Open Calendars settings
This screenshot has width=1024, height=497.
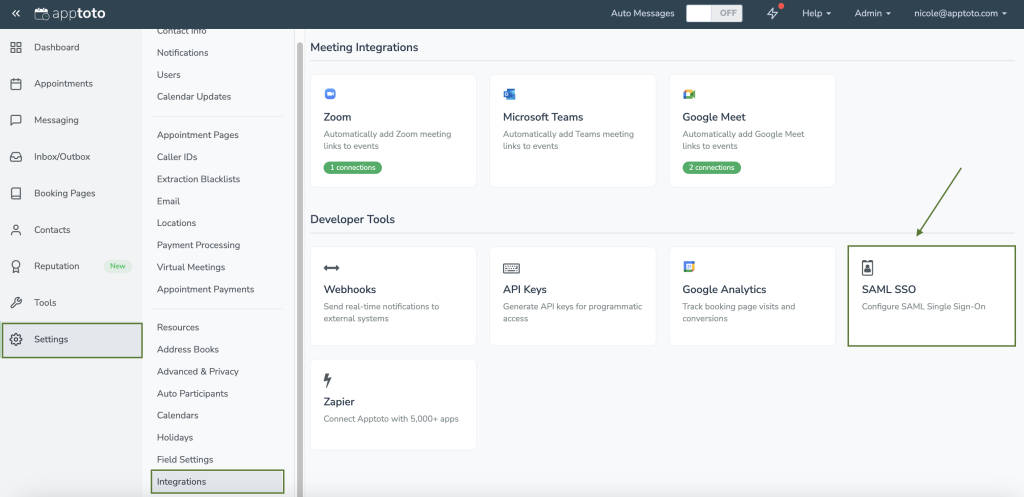pos(178,415)
